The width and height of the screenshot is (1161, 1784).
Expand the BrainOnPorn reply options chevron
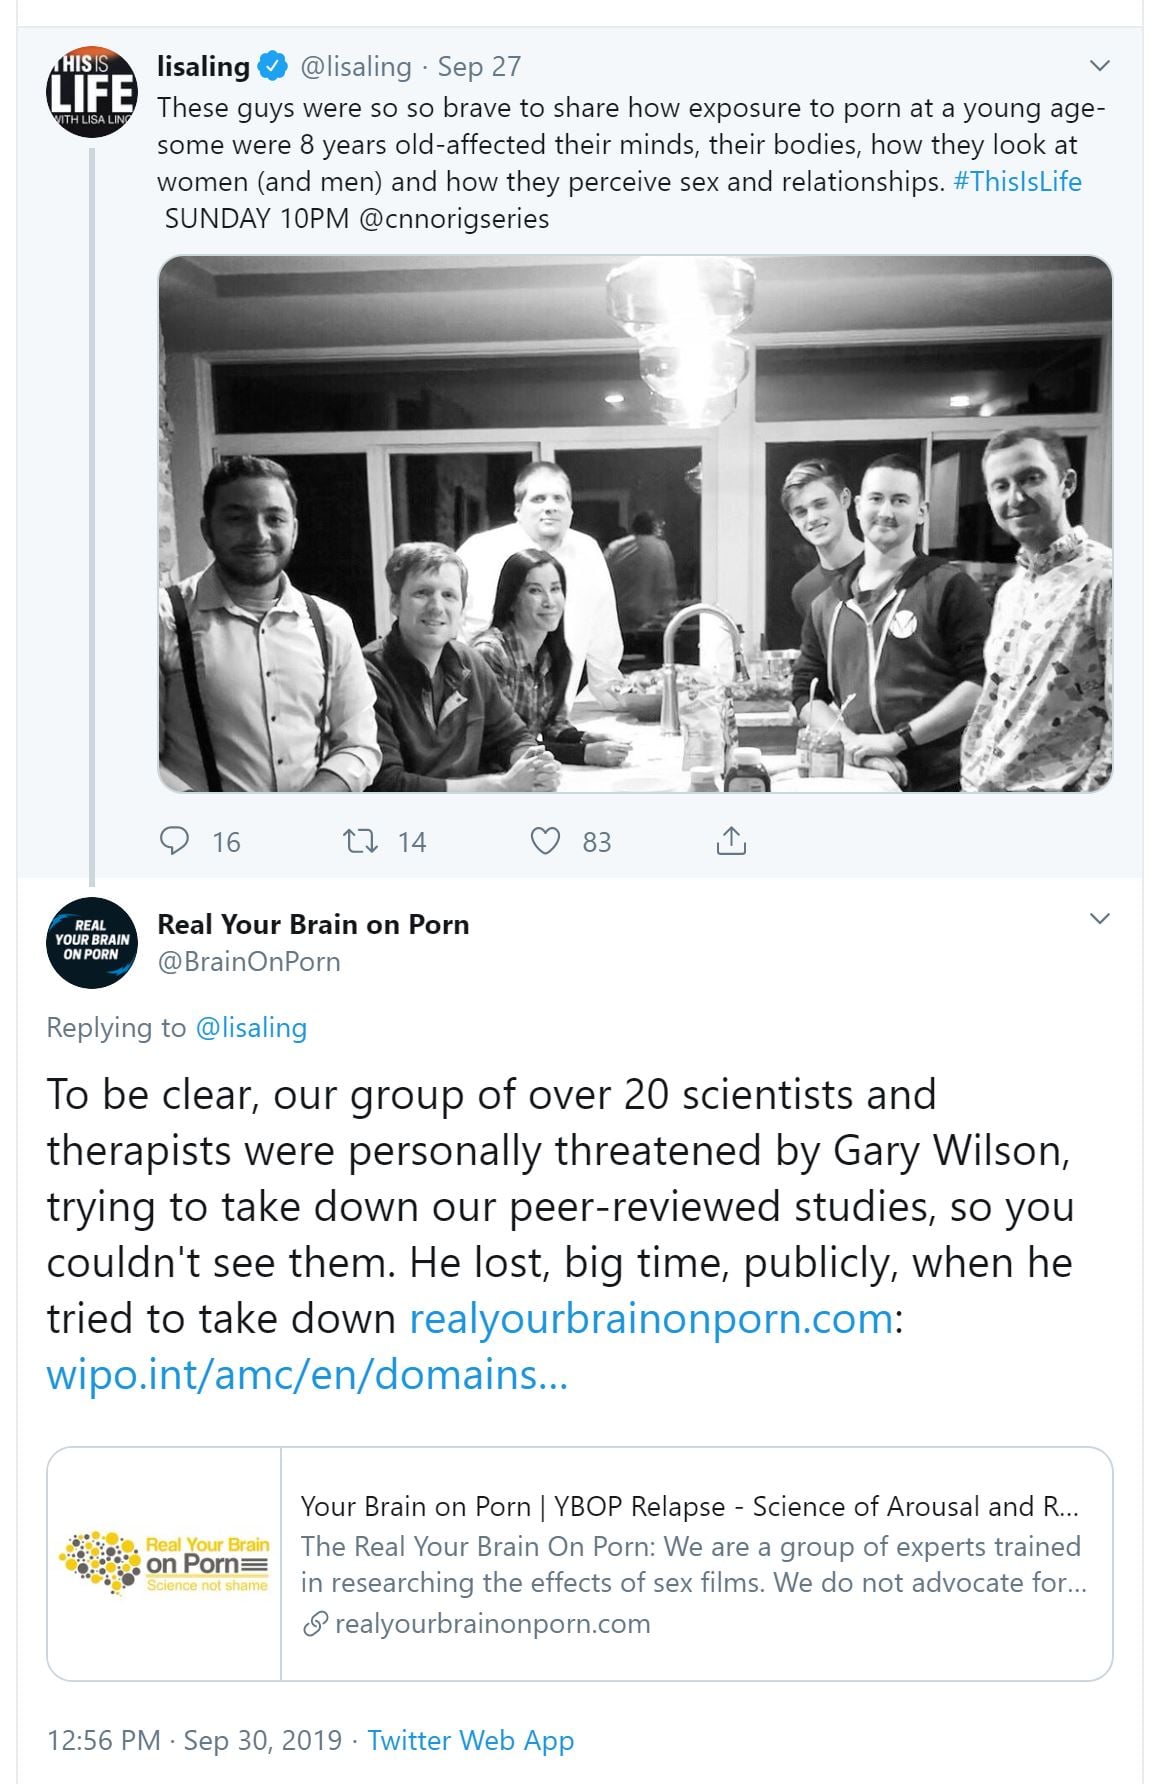pyautogui.click(x=1099, y=919)
